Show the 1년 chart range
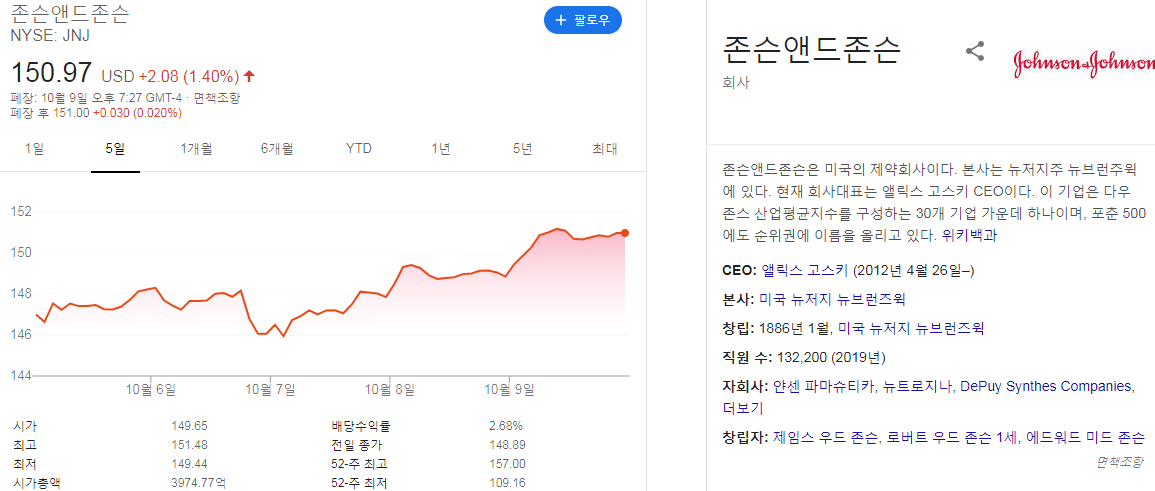The width and height of the screenshot is (1155, 491). 440,149
